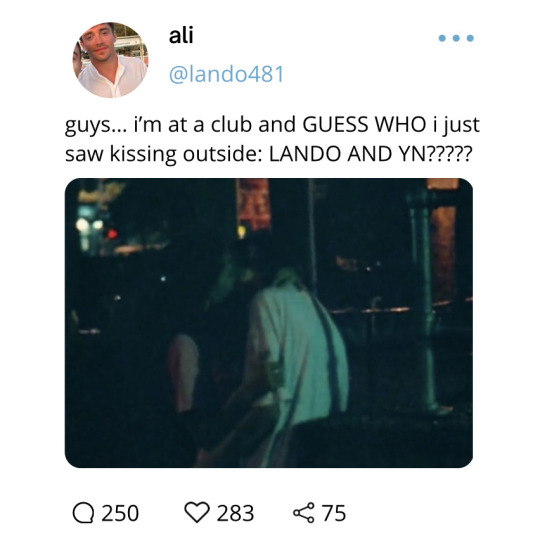The image size is (540, 553).
Task: Click the tweet text line starting 'guys...'
Action: click(272, 125)
